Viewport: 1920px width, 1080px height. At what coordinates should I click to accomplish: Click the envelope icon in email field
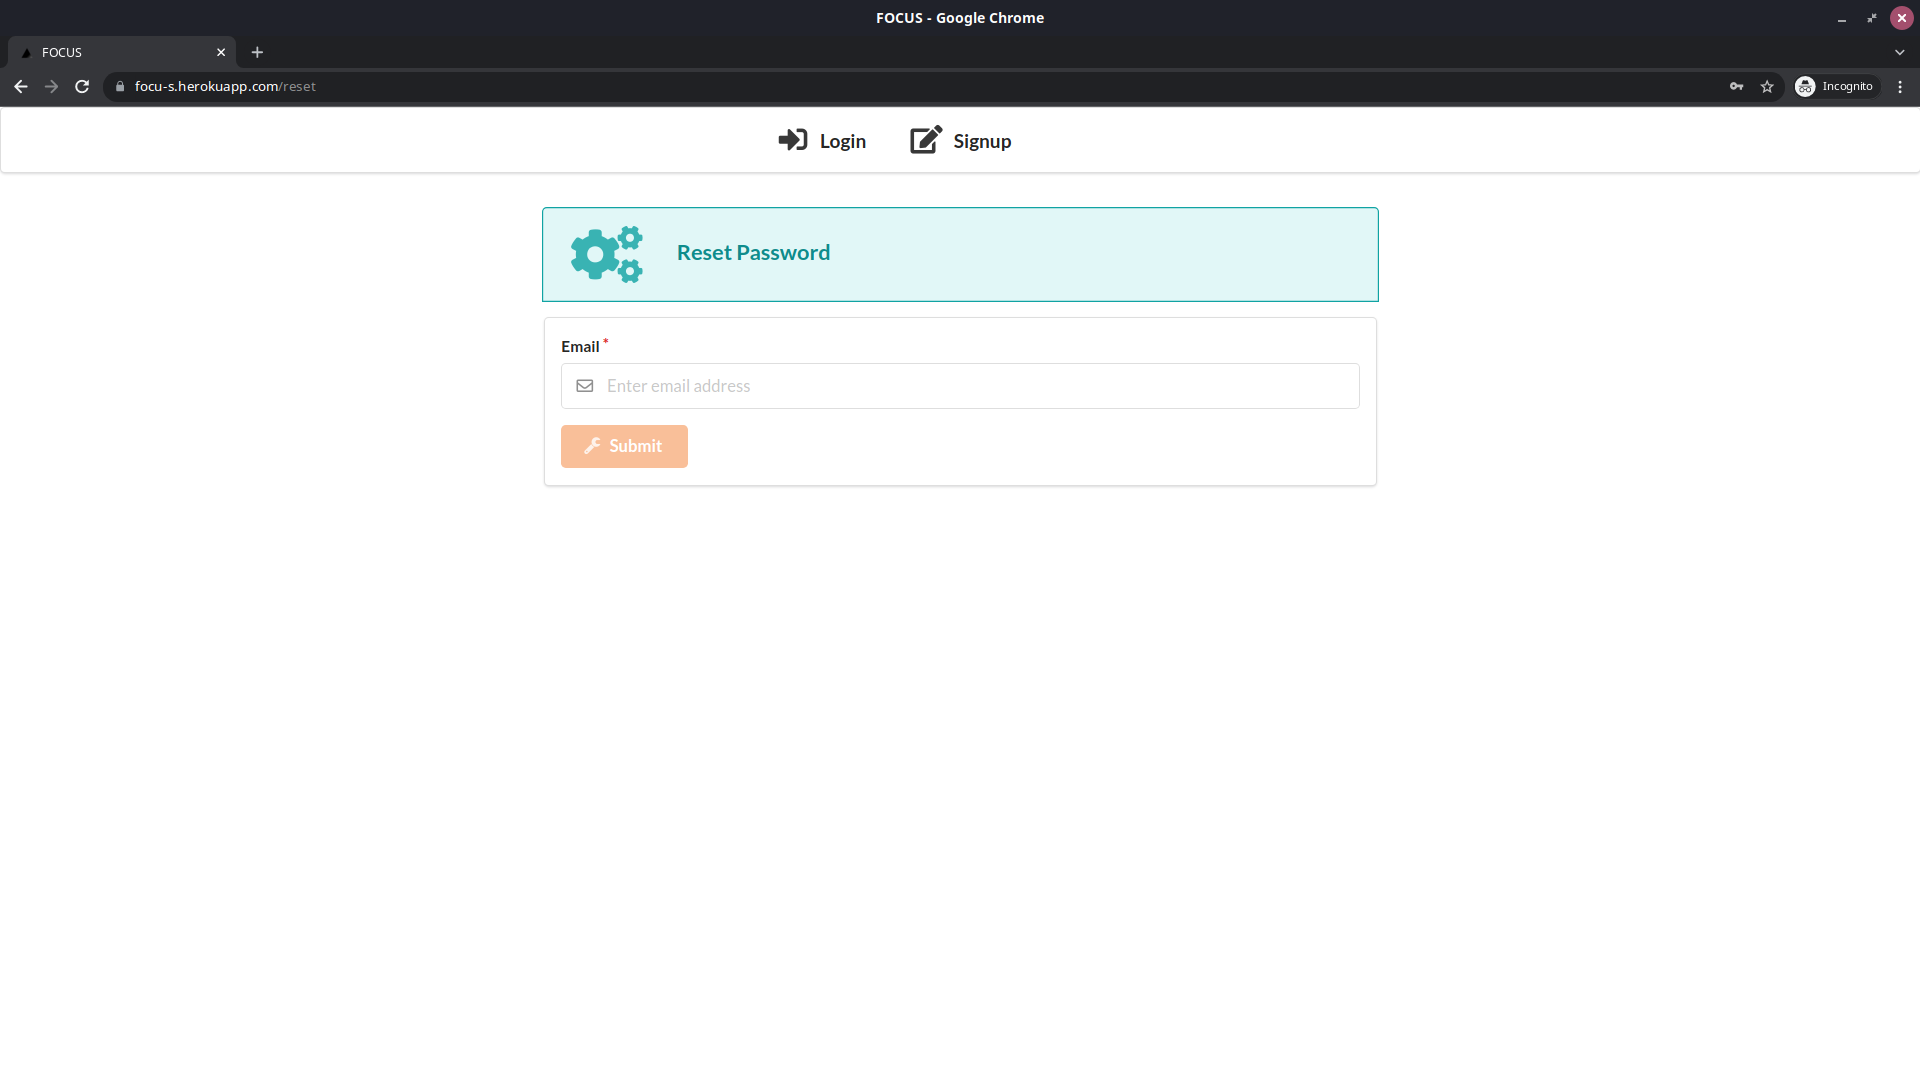[x=585, y=386]
